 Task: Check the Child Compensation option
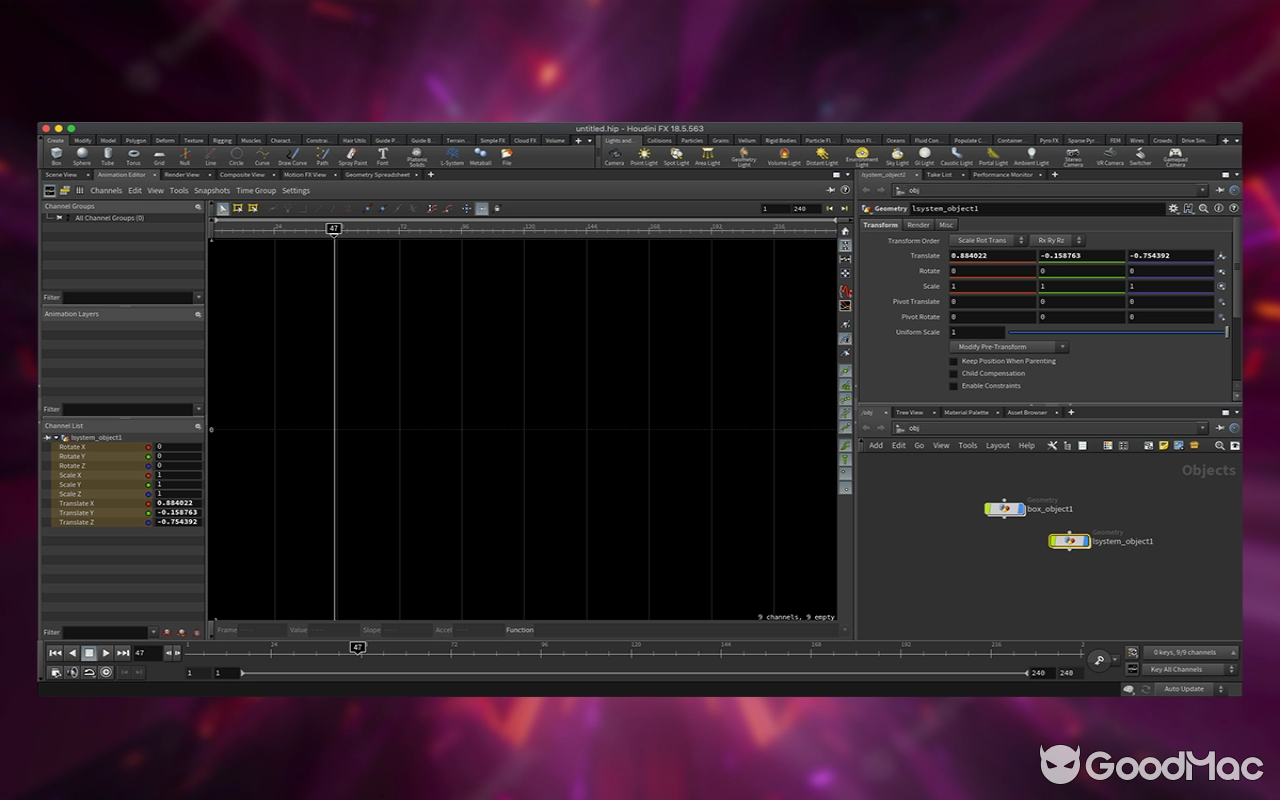tap(952, 373)
